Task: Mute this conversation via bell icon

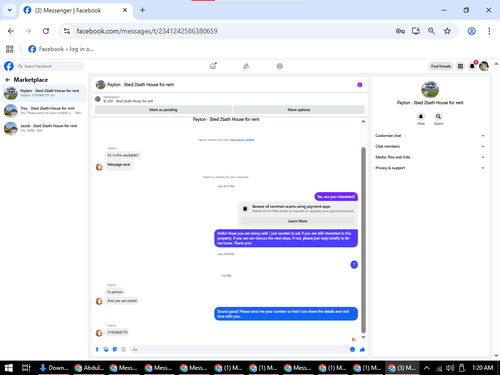Action: (x=421, y=116)
